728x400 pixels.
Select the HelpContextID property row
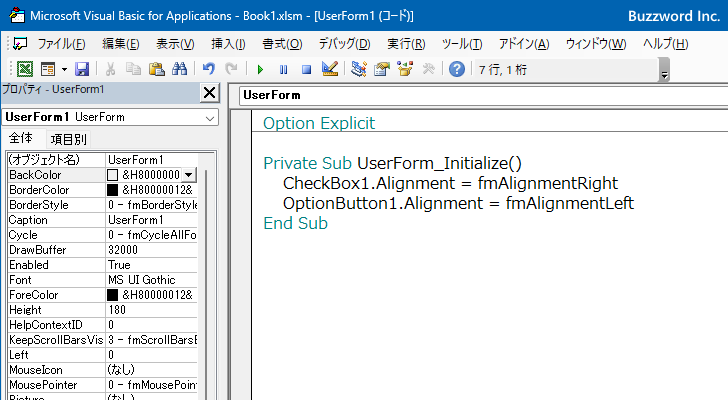[x=103, y=325]
